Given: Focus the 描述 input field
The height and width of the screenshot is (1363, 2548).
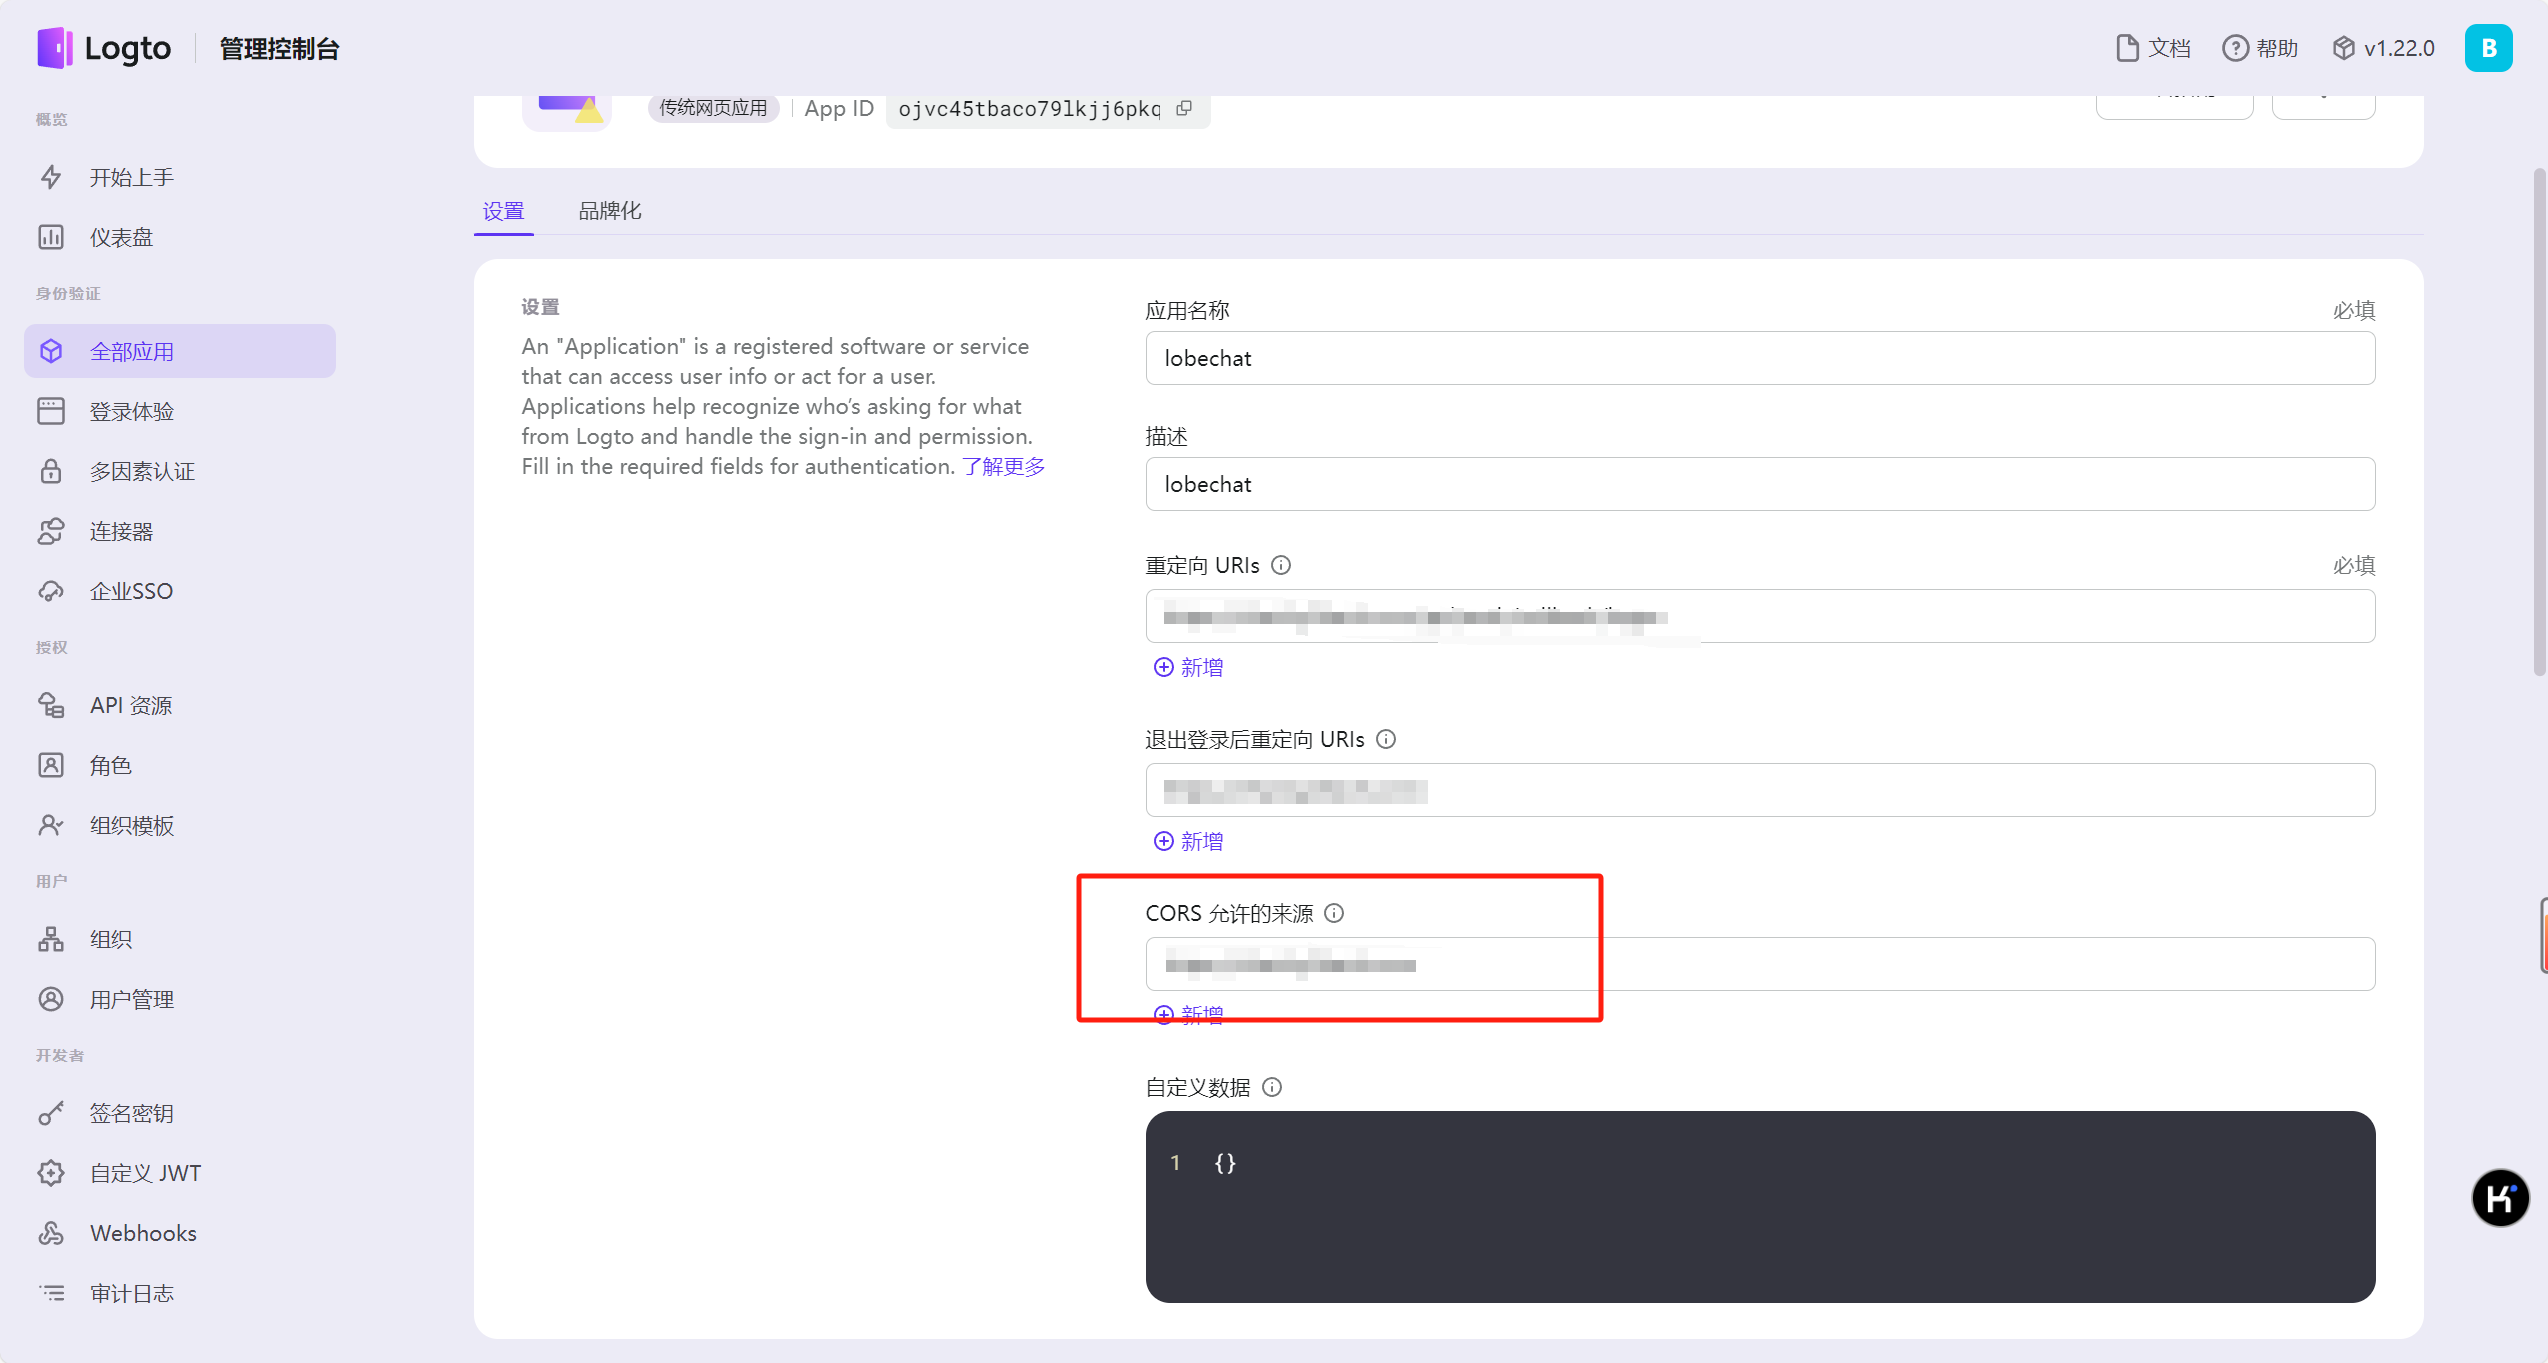Looking at the screenshot, I should 1760,484.
